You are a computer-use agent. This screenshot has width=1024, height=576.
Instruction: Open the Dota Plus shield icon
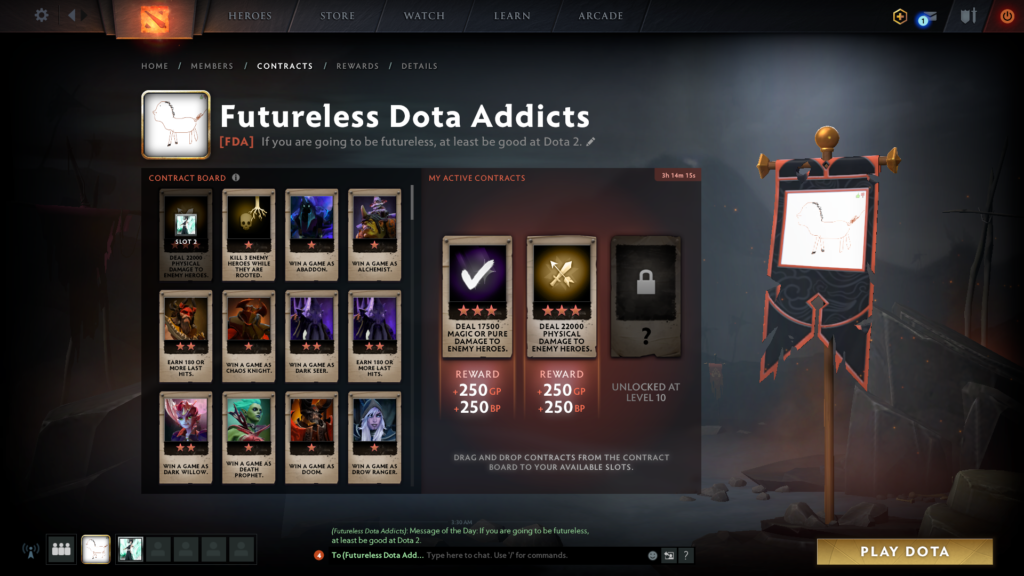pos(900,16)
